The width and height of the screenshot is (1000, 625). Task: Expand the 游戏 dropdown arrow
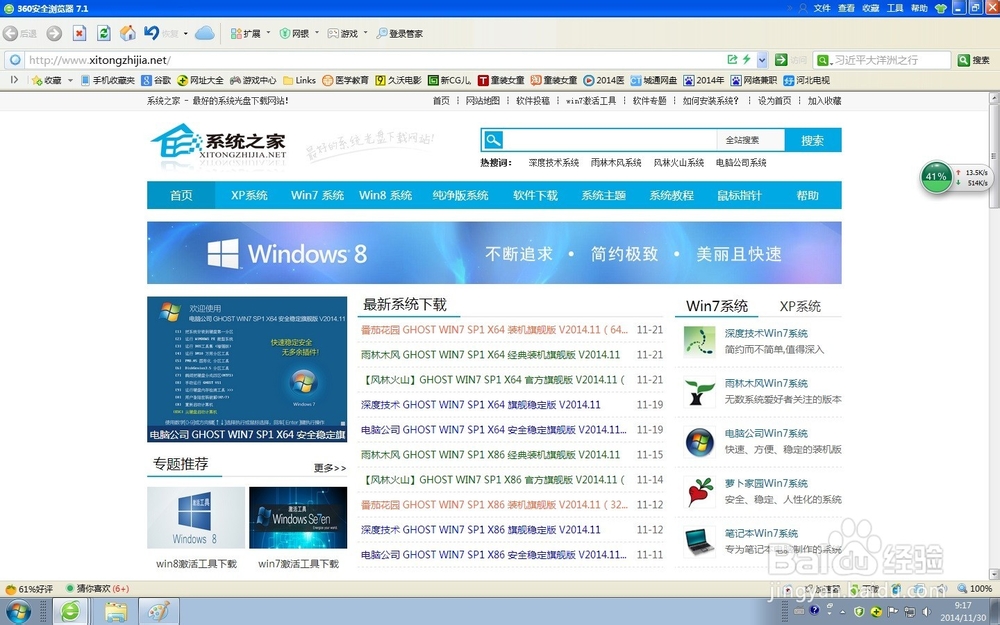pyautogui.click(x=365, y=33)
